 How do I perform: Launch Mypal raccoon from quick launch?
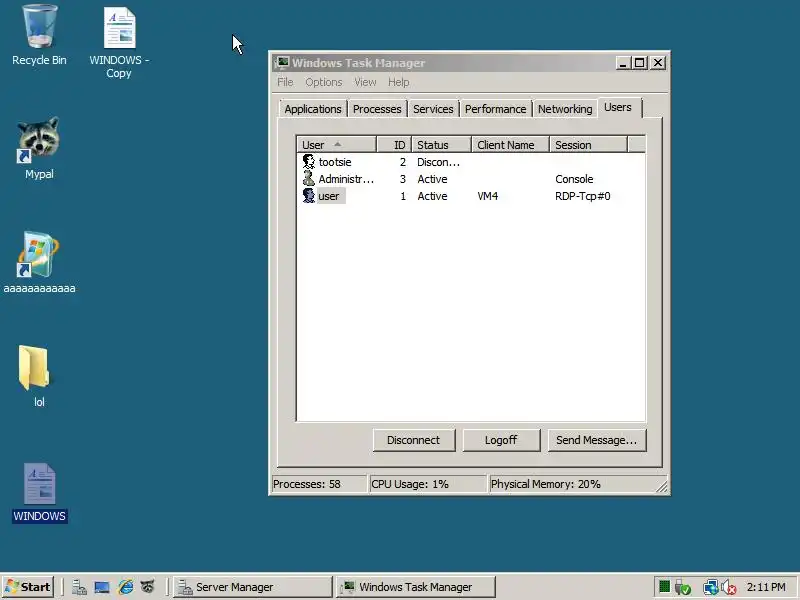[147, 587]
